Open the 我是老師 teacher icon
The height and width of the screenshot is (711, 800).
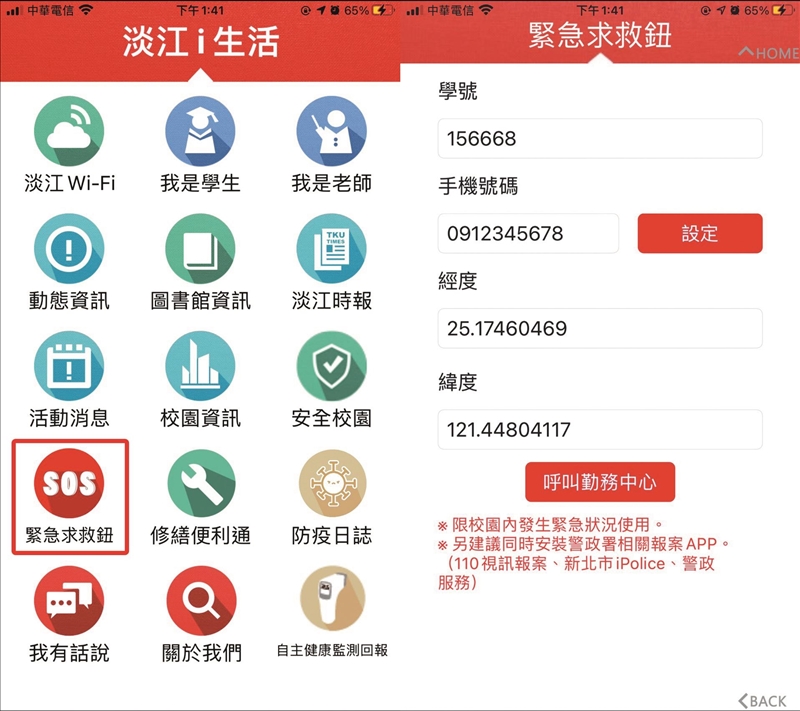(x=331, y=134)
